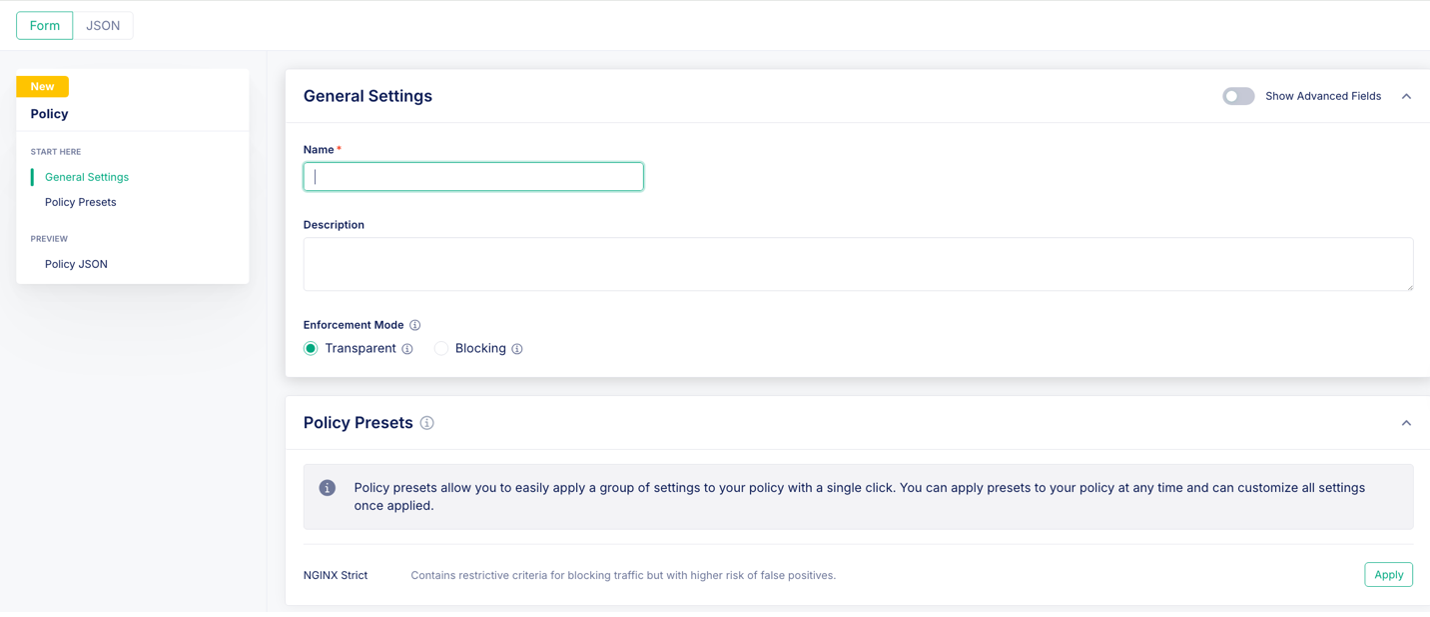
Task: Go to General Settings in sidebar
Action: coord(87,177)
